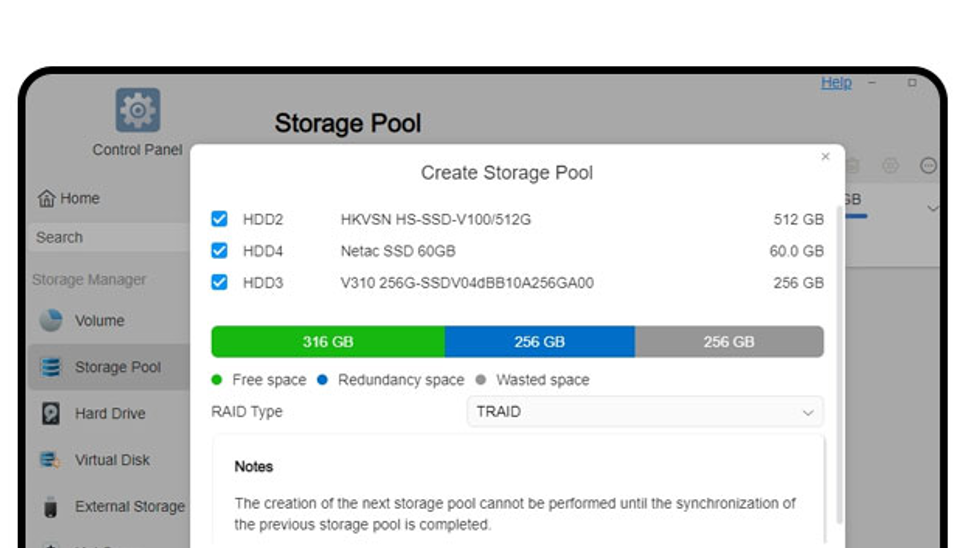Open the RAID Type TRAID dropdown
Image resolution: width=971 pixels, height=548 pixels.
coord(645,412)
